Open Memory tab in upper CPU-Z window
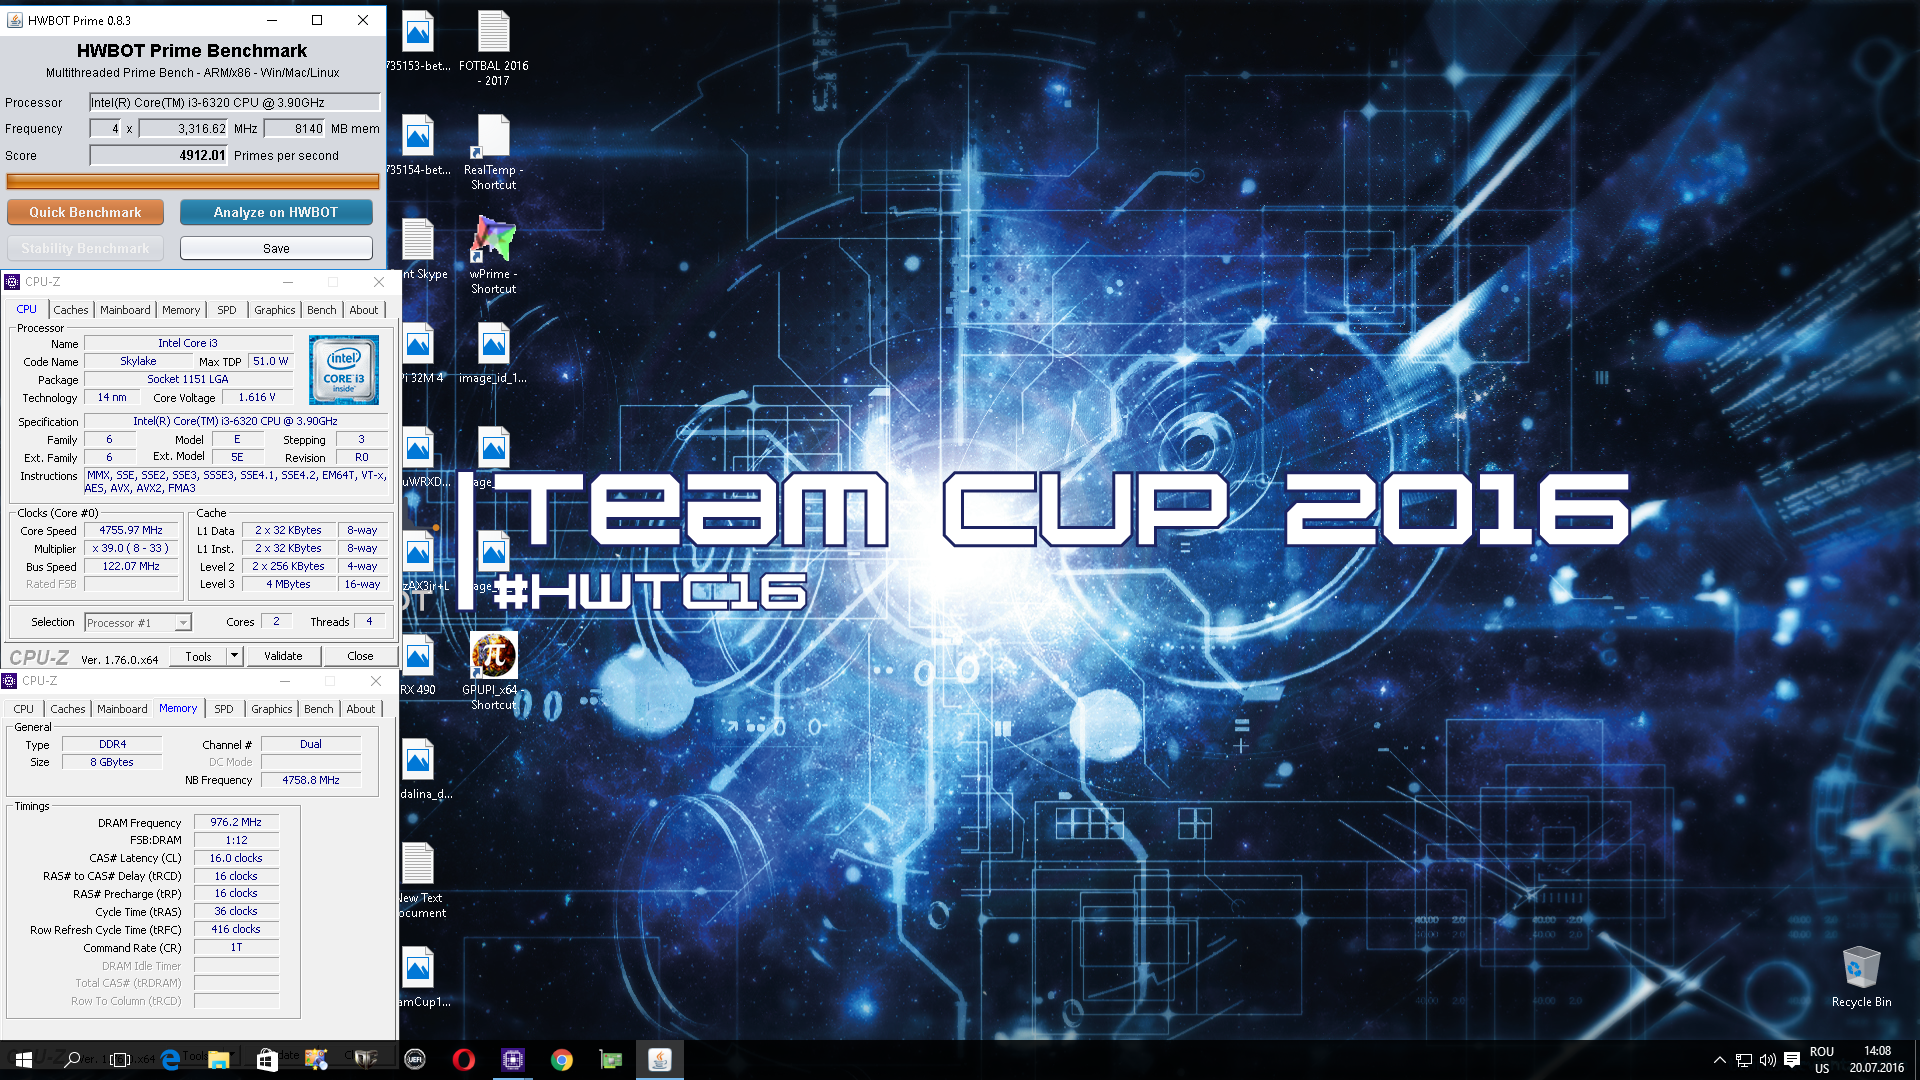The image size is (1920, 1080). point(181,310)
